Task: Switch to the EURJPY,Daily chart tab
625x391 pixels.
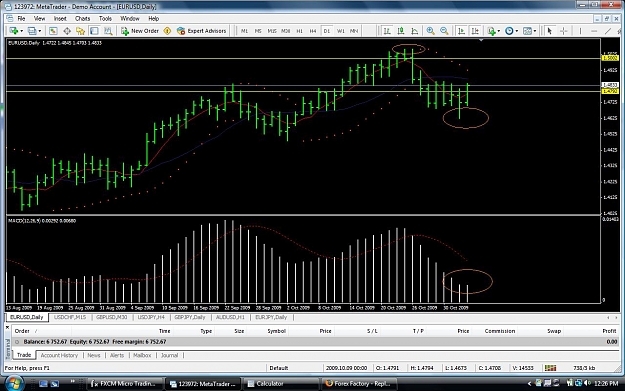Action: [x=271, y=317]
